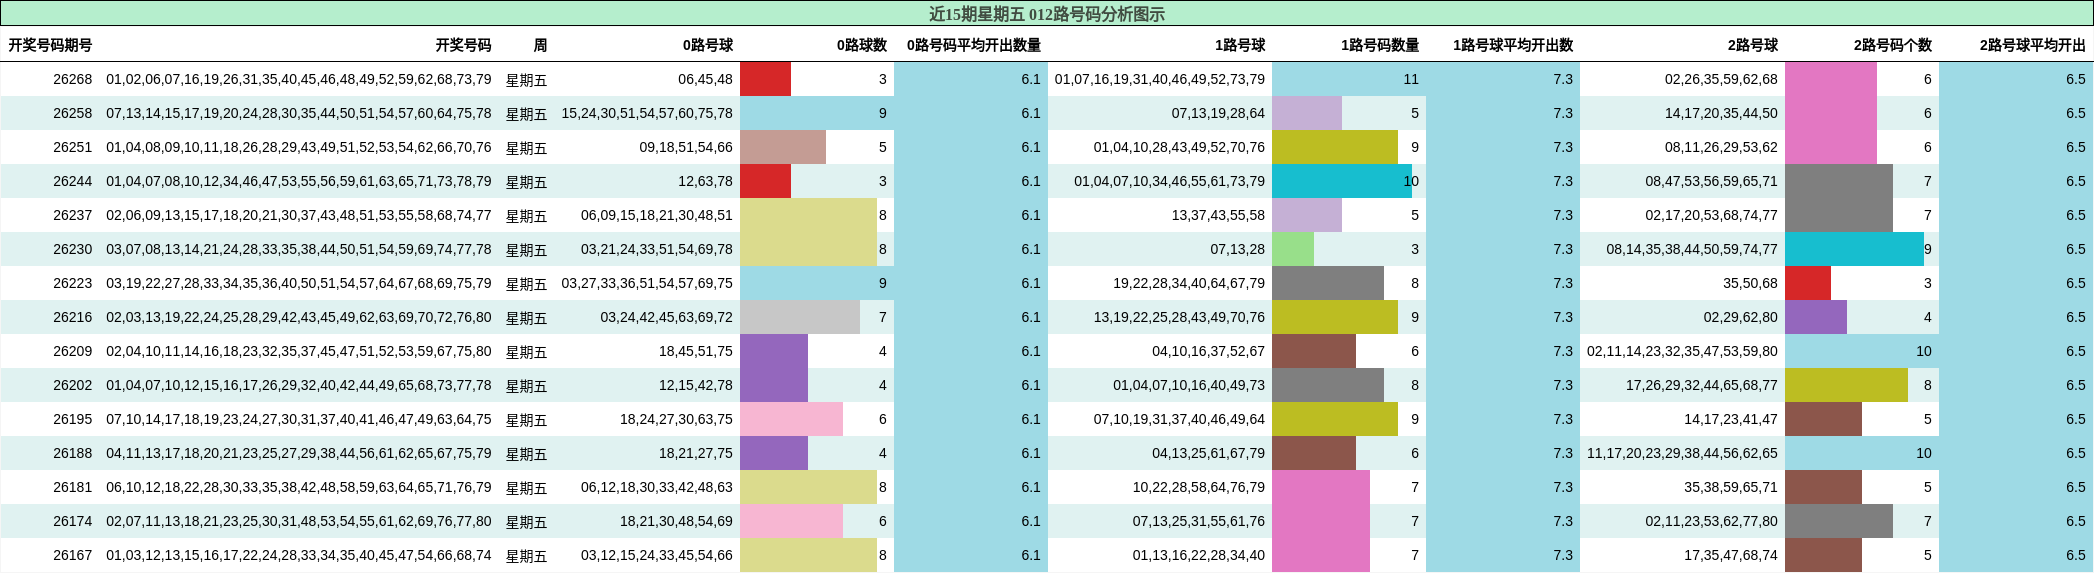
Task: Click period number 26195
Action: click(72, 419)
